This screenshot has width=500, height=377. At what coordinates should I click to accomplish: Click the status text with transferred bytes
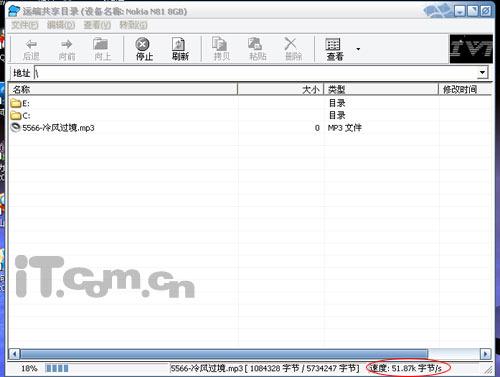[265, 368]
